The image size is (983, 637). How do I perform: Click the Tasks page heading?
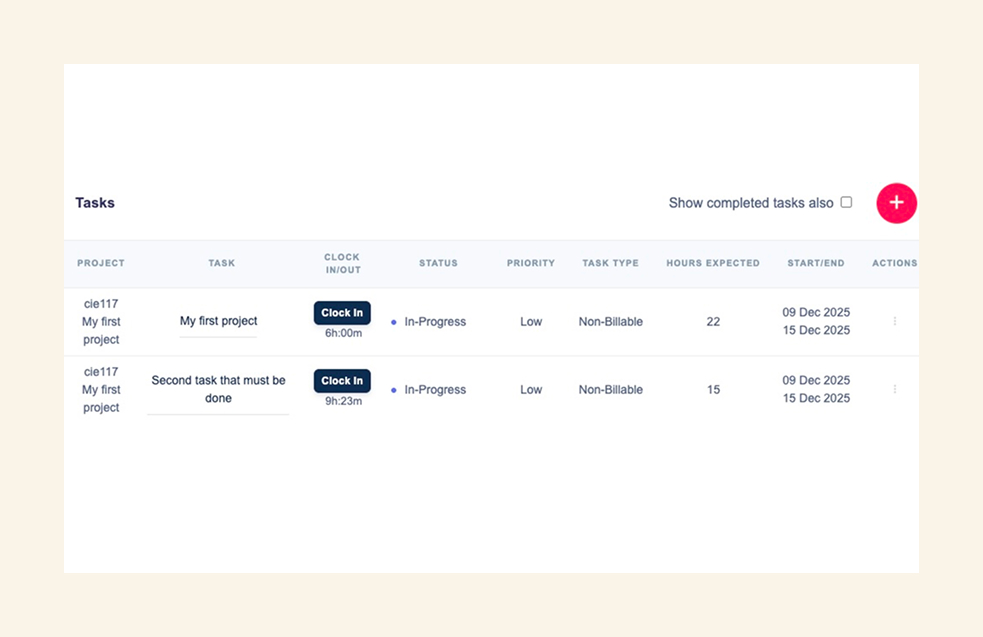(x=95, y=202)
